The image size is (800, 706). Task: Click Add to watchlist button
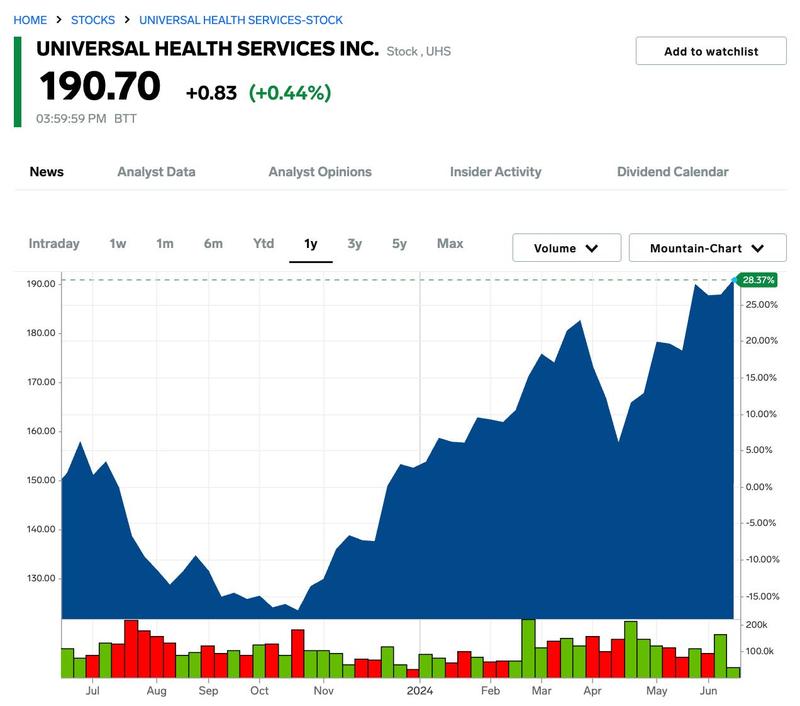[711, 51]
